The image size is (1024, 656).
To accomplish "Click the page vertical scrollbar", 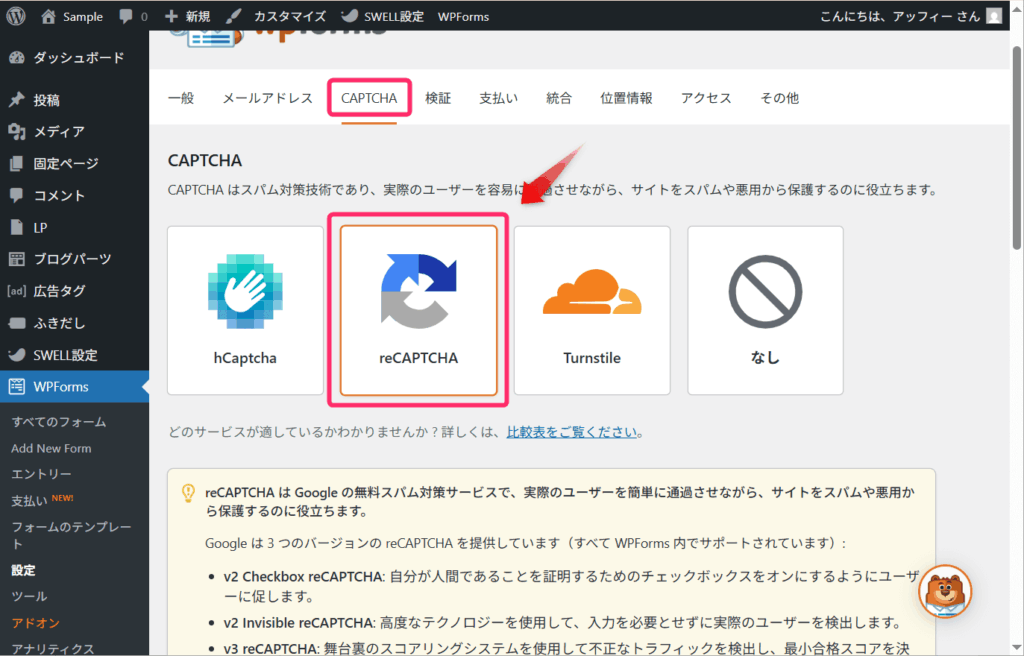I will coord(1016,148).
